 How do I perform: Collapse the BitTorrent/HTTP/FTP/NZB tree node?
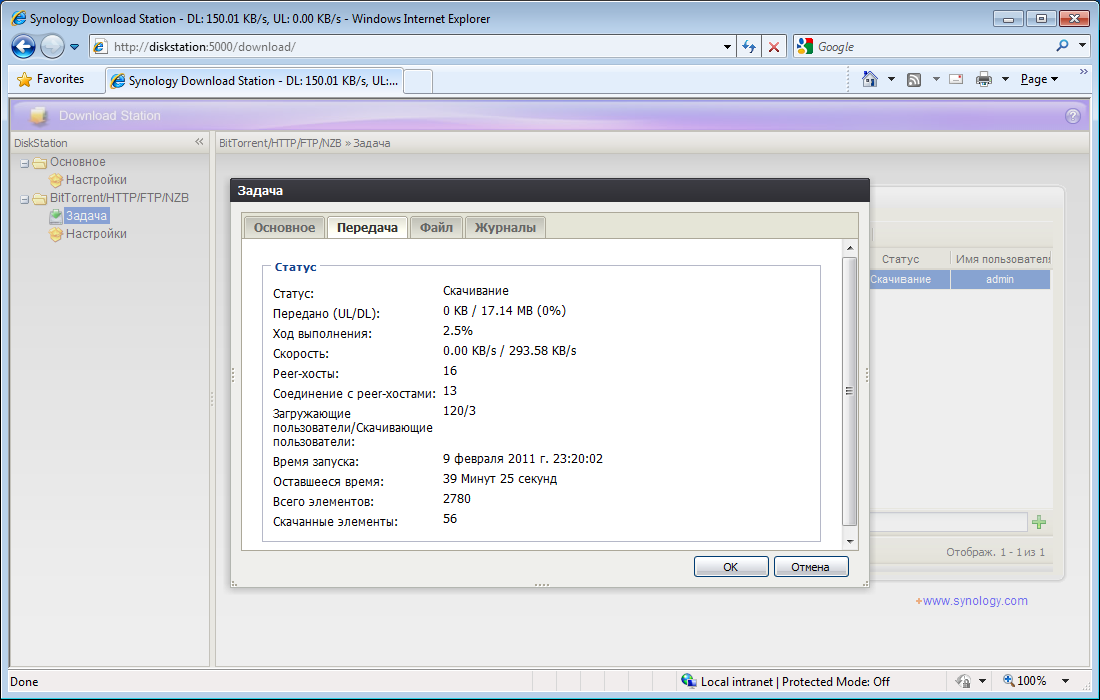[x=25, y=199]
